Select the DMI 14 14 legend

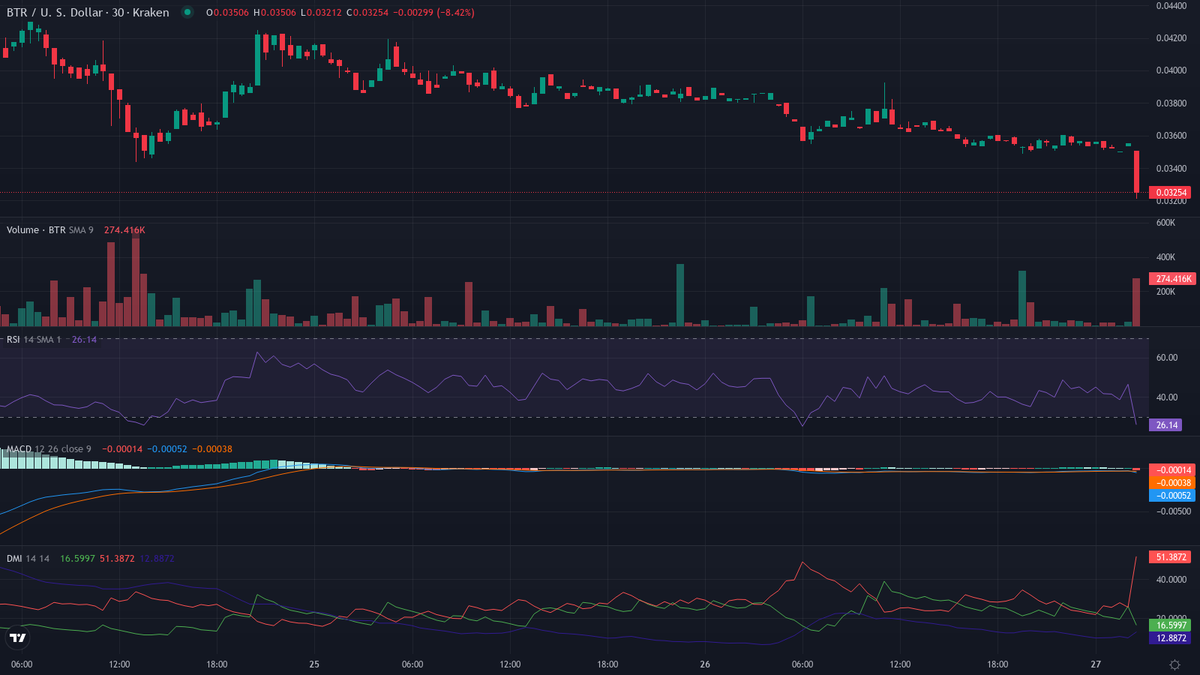click(x=29, y=558)
